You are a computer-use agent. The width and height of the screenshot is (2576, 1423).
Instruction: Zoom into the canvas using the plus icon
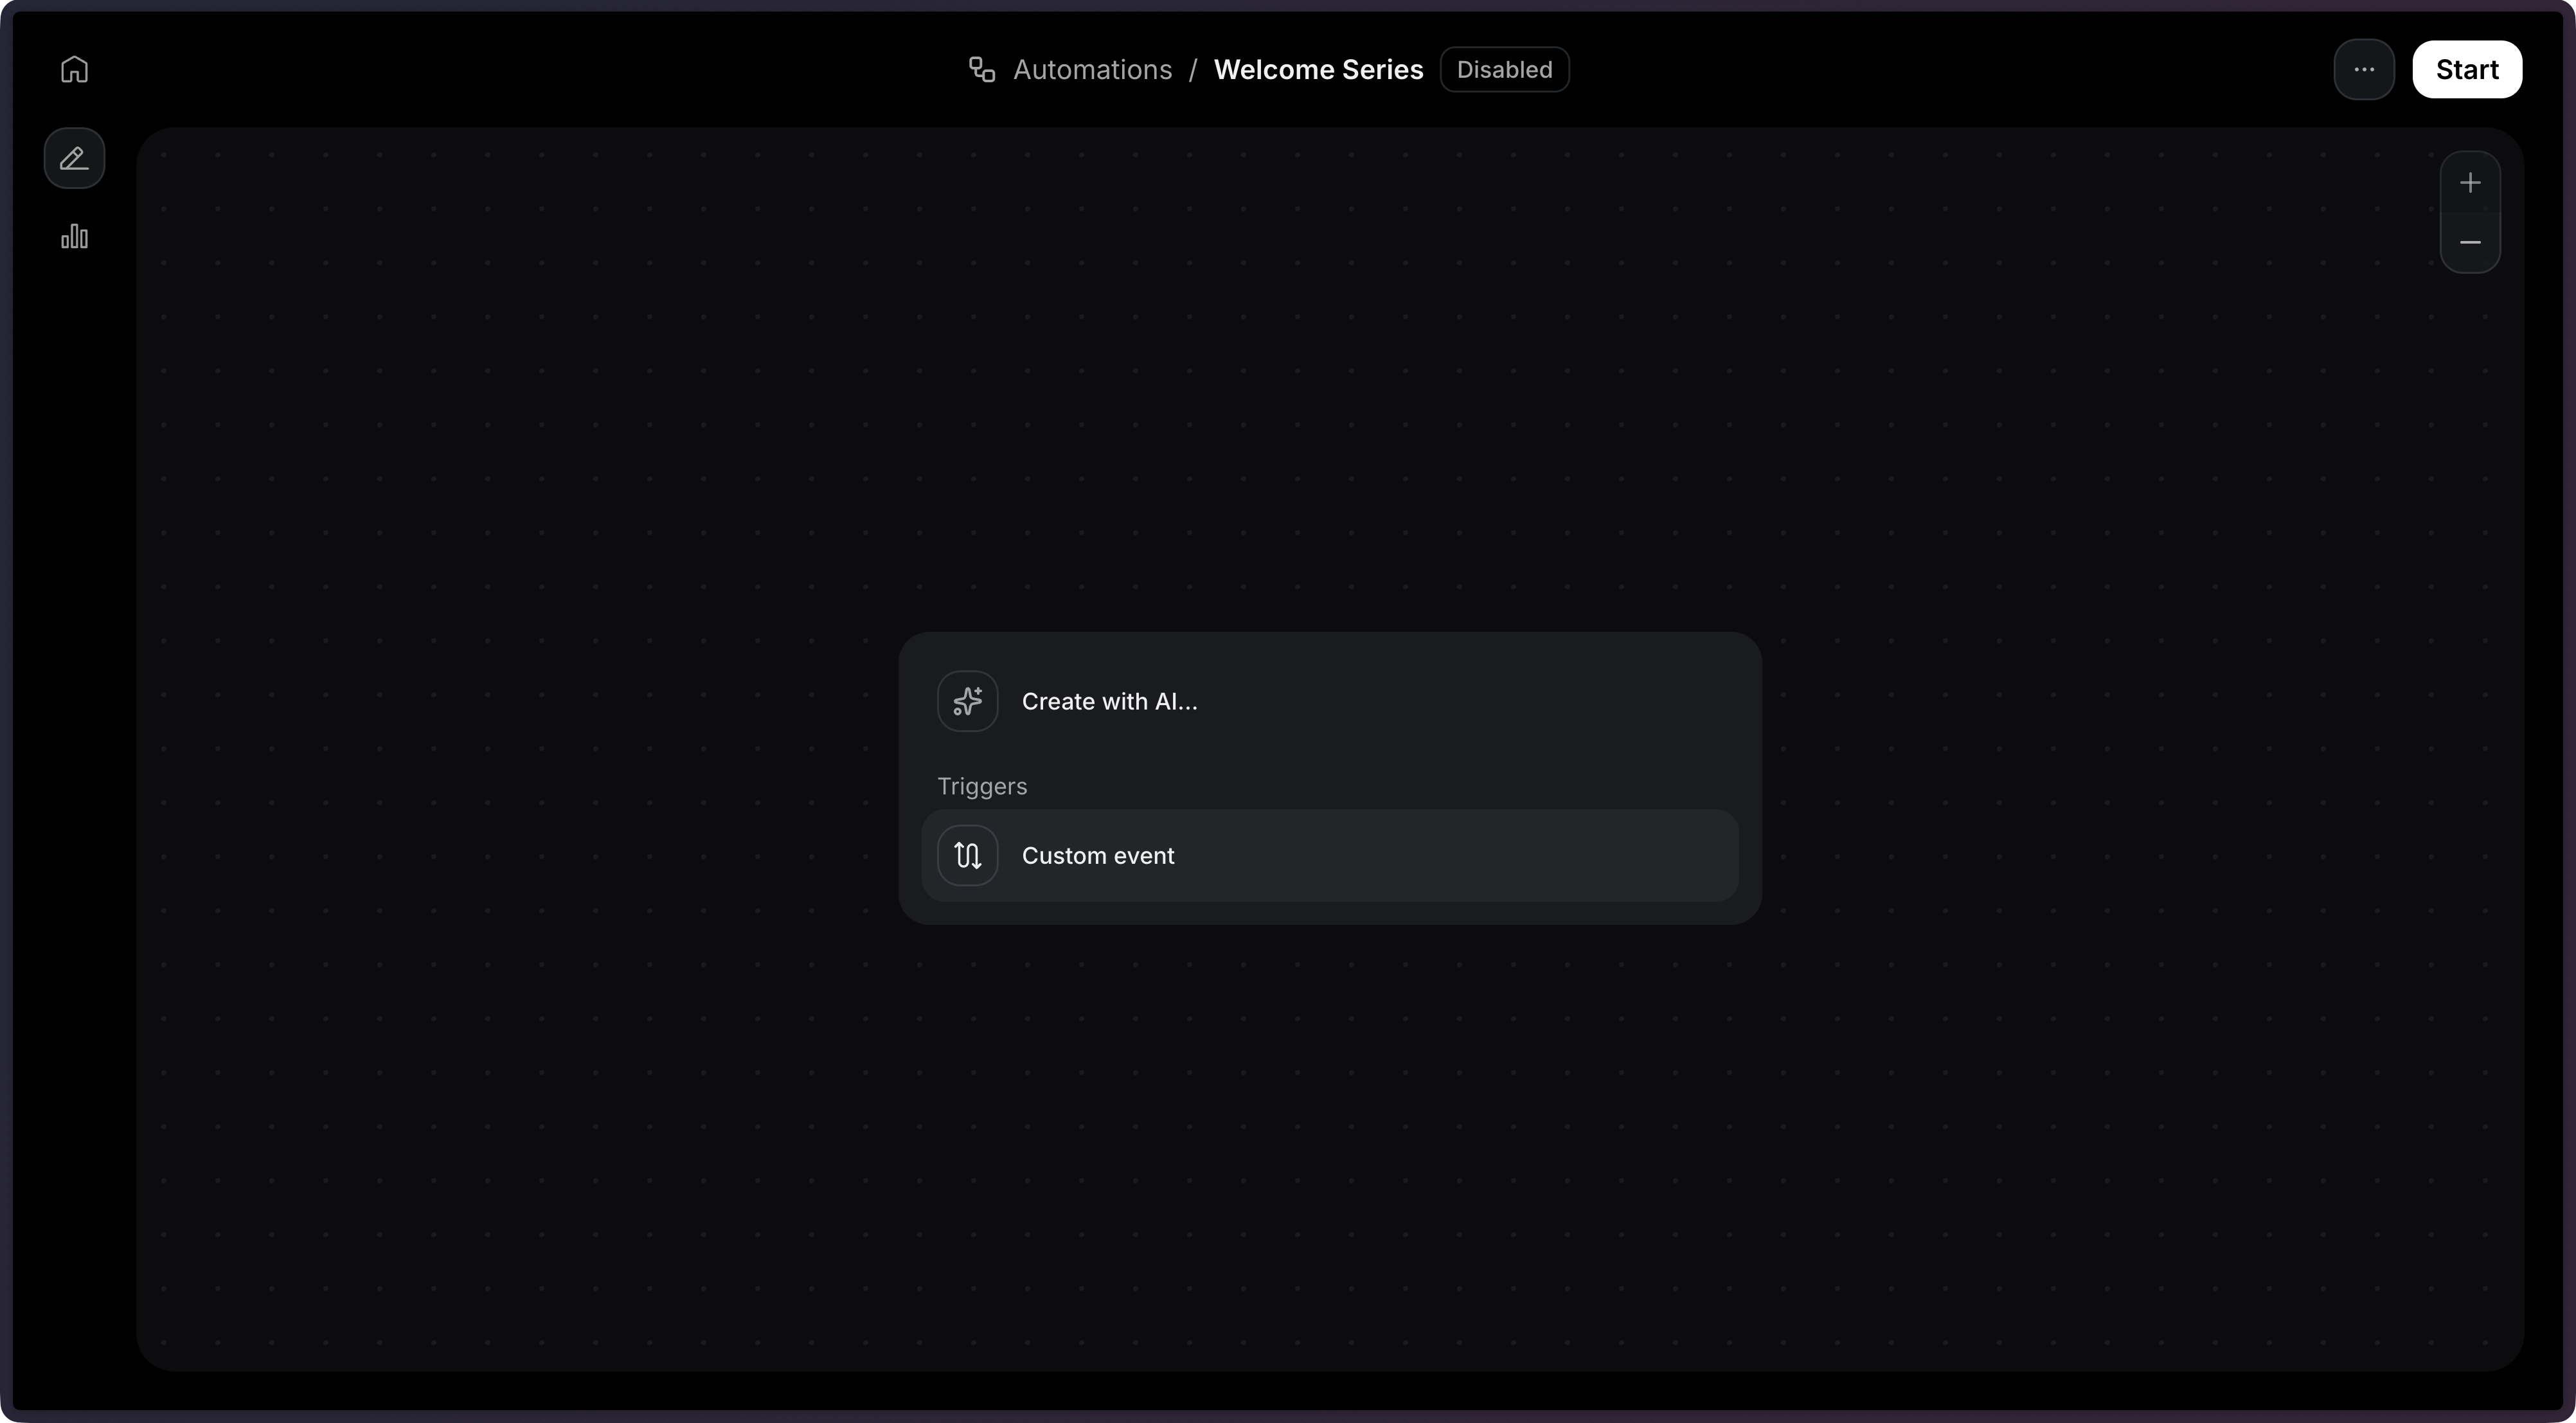coord(2470,182)
